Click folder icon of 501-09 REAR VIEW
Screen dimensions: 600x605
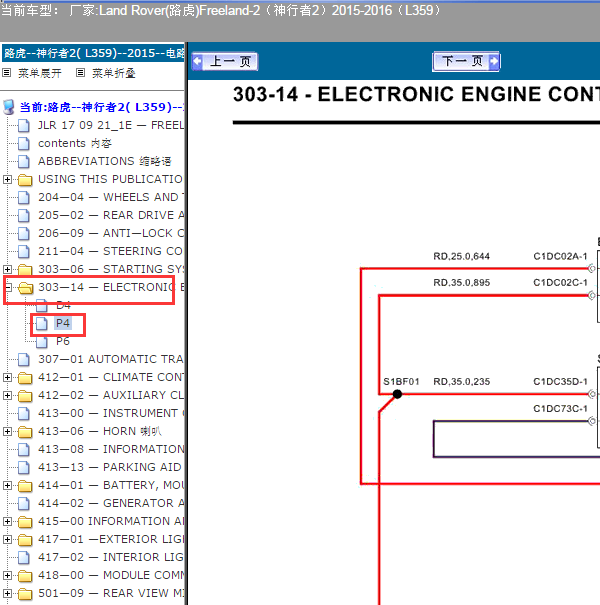coord(25,593)
